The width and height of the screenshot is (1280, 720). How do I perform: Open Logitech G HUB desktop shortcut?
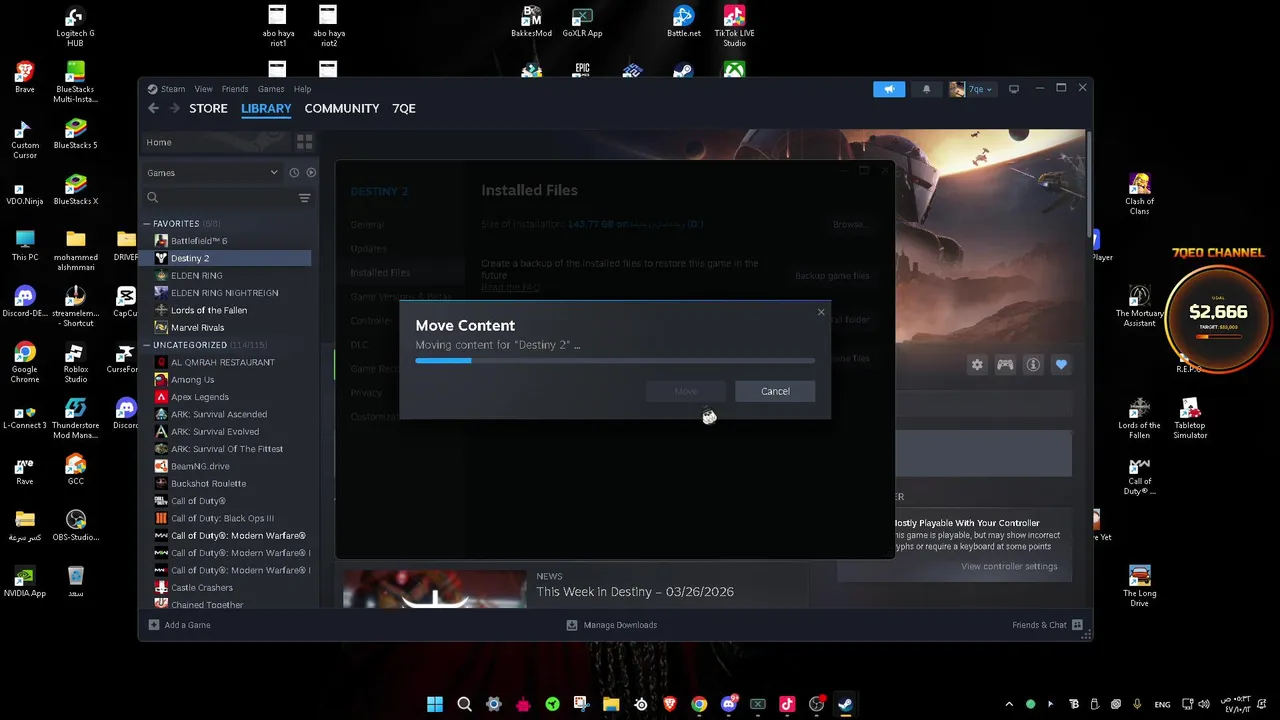pyautogui.click(x=75, y=27)
